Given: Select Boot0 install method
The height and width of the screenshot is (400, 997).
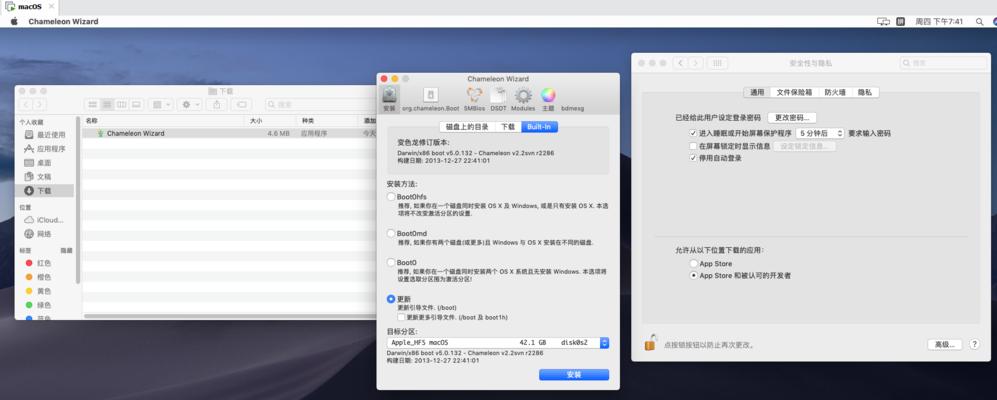Looking at the screenshot, I should pyautogui.click(x=391, y=263).
